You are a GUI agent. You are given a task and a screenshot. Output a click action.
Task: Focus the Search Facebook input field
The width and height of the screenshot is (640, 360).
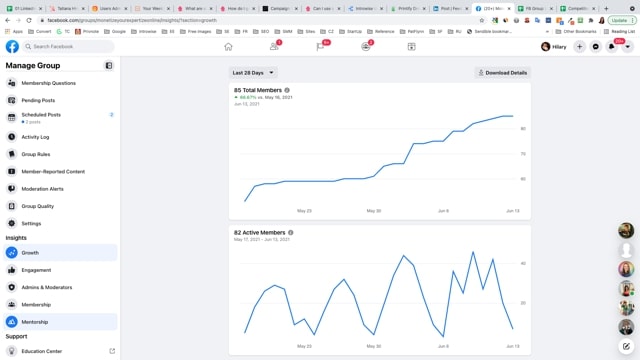click(69, 47)
